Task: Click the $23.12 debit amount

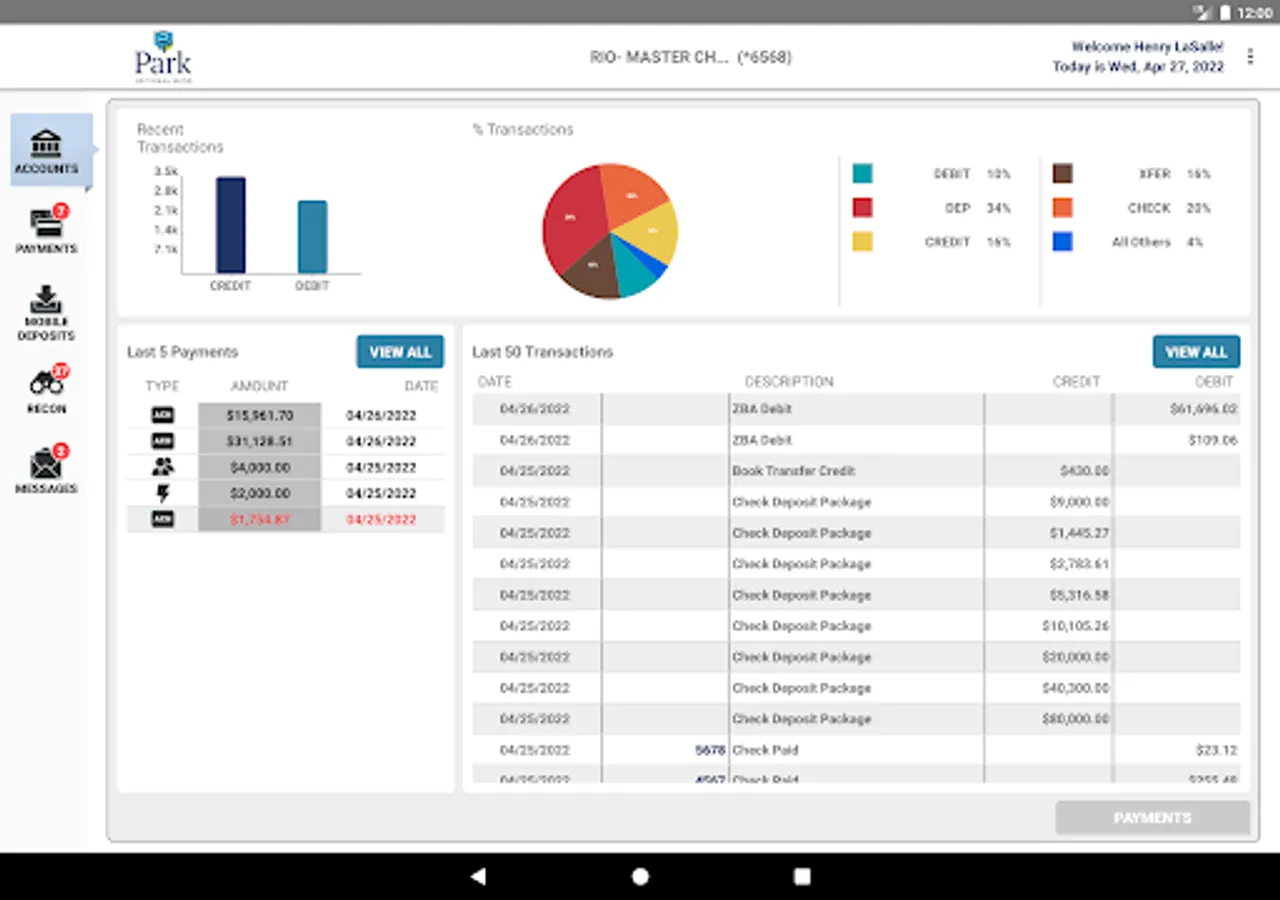Action: tap(1216, 750)
